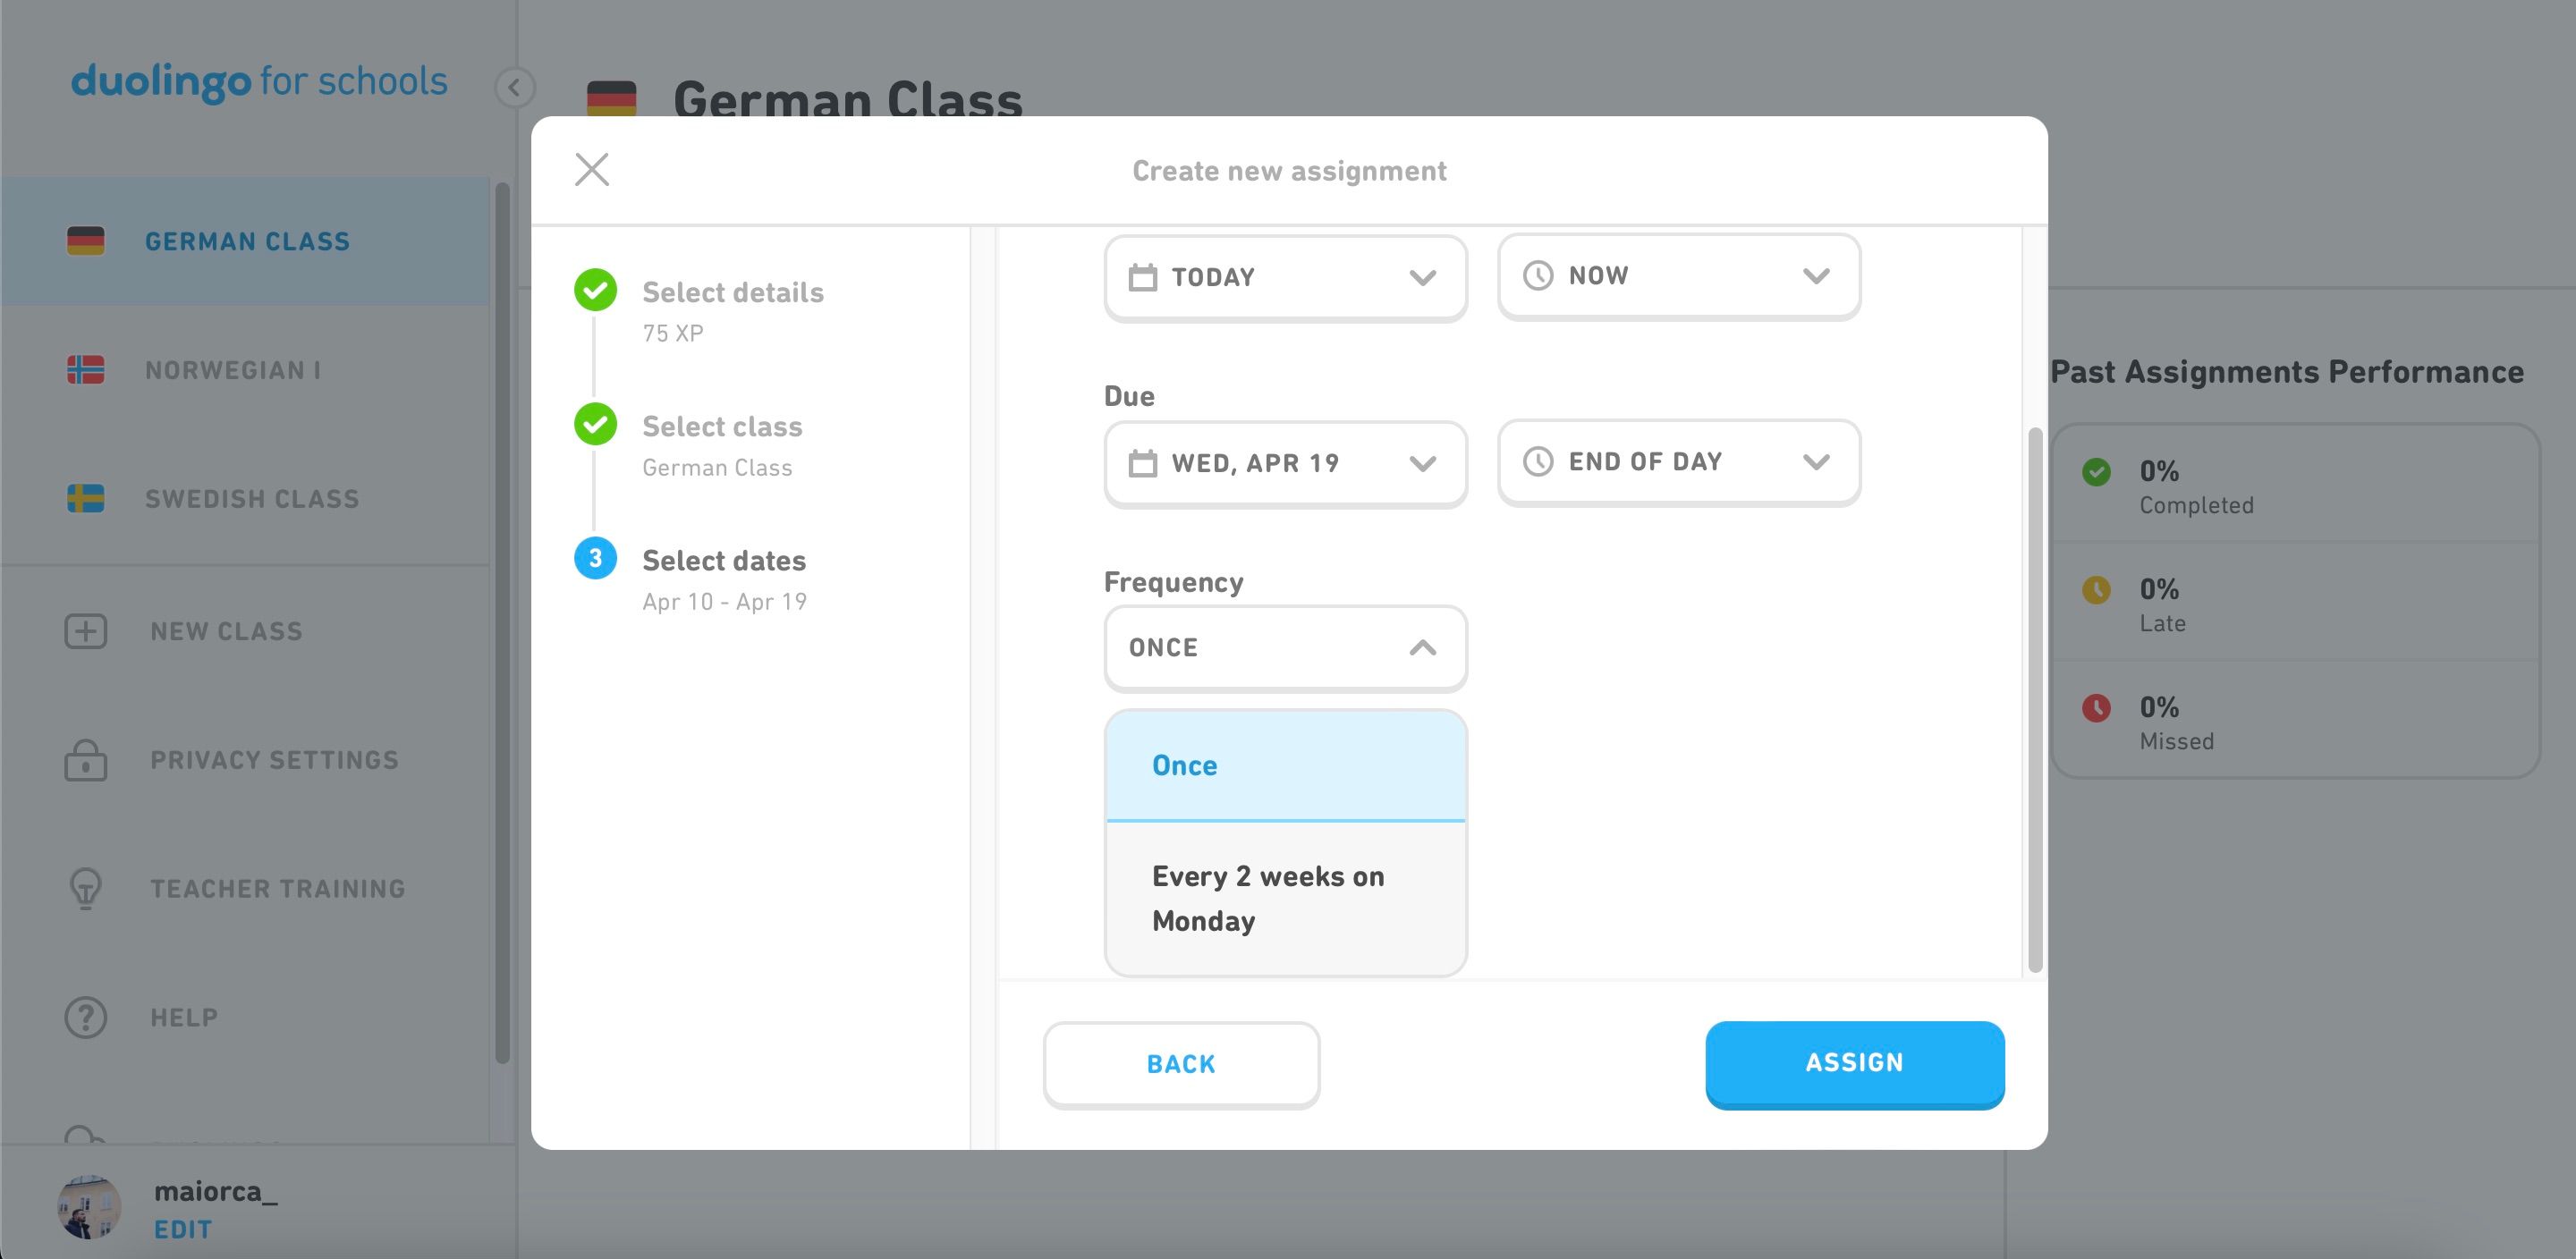Viewport: 2576px width, 1259px height.
Task: Click the German flag icon next to German Class
Action: tap(86, 240)
